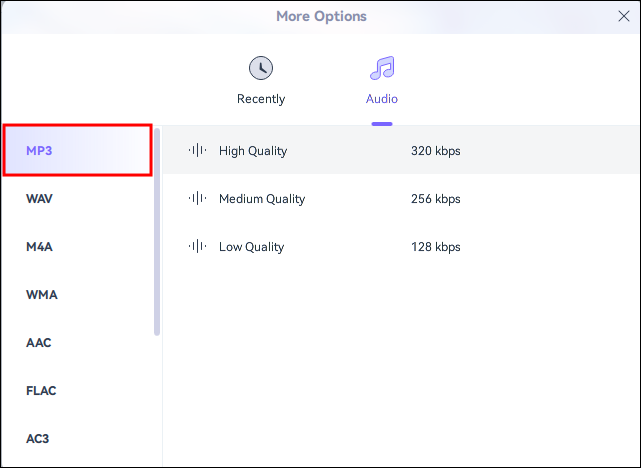Select the MP3 format

click(x=78, y=150)
